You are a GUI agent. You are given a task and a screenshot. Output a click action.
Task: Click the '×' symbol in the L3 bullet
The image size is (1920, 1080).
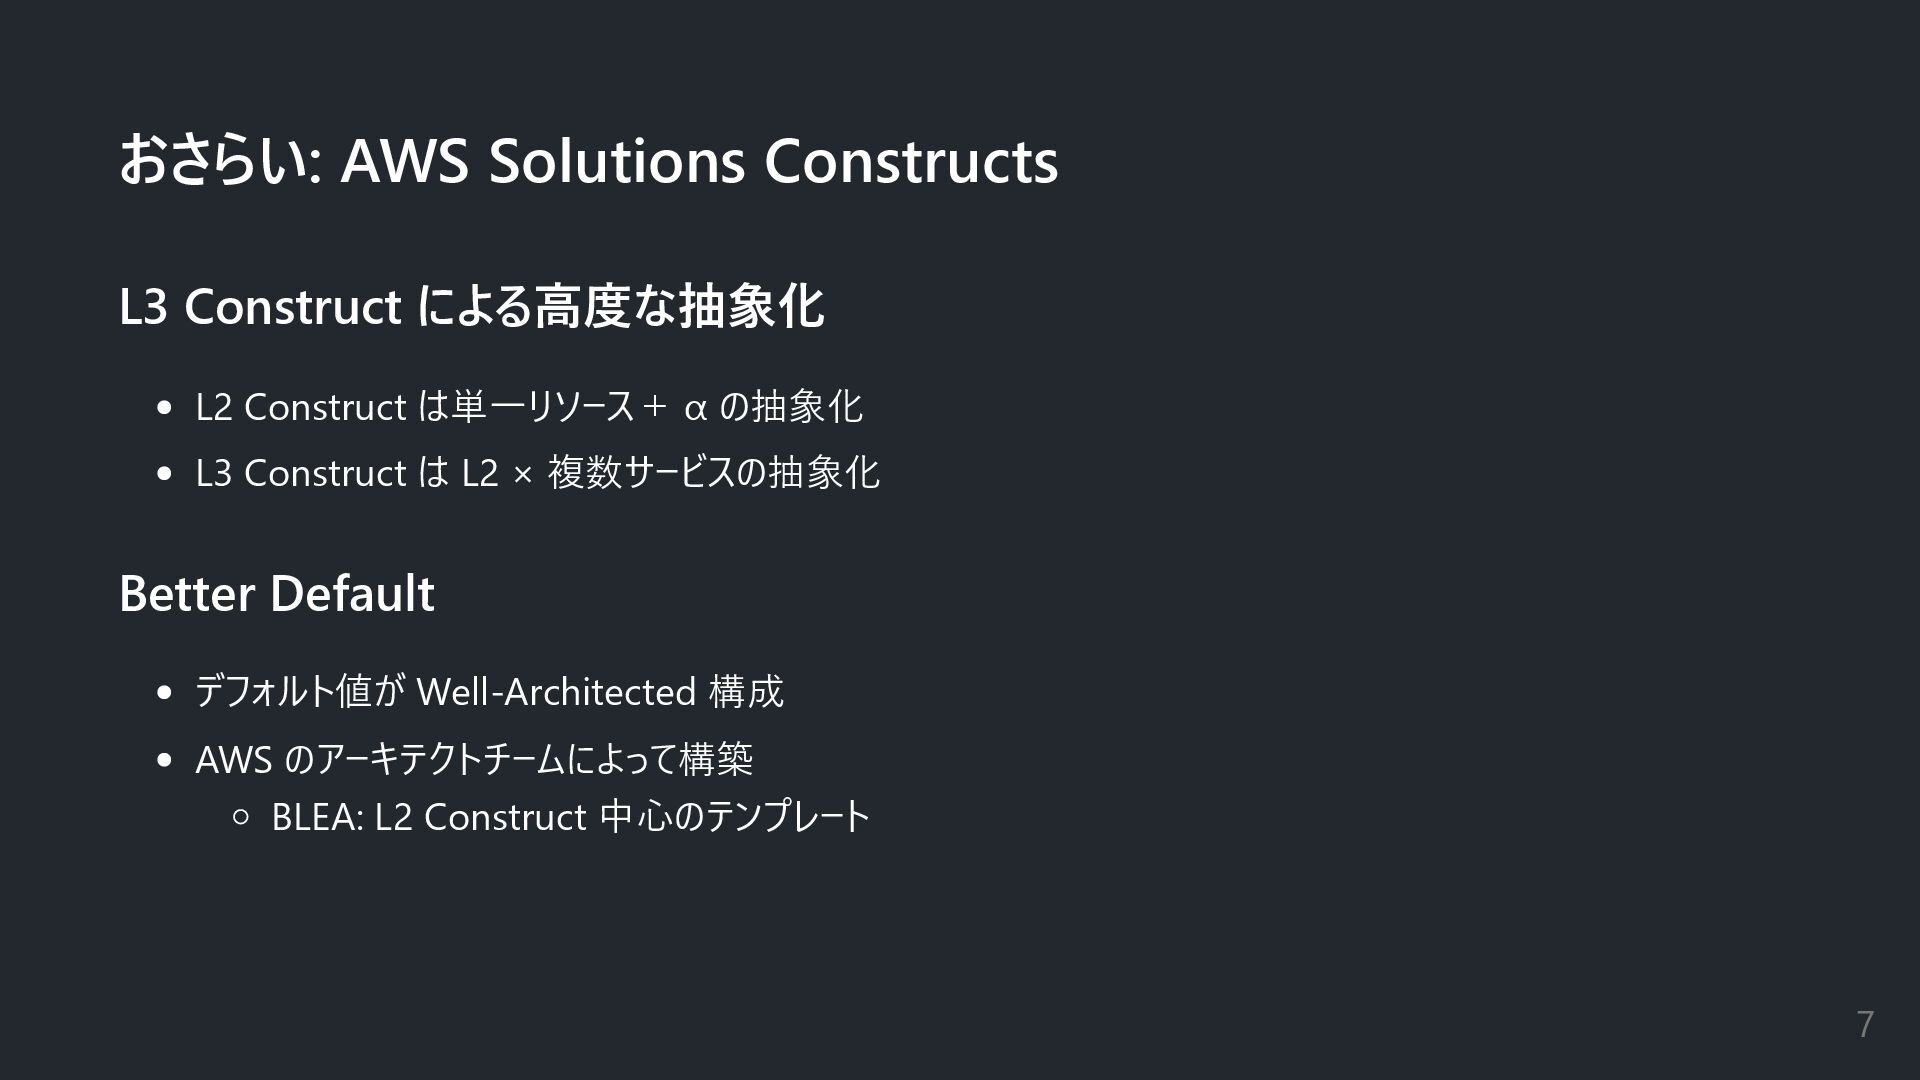click(x=522, y=476)
